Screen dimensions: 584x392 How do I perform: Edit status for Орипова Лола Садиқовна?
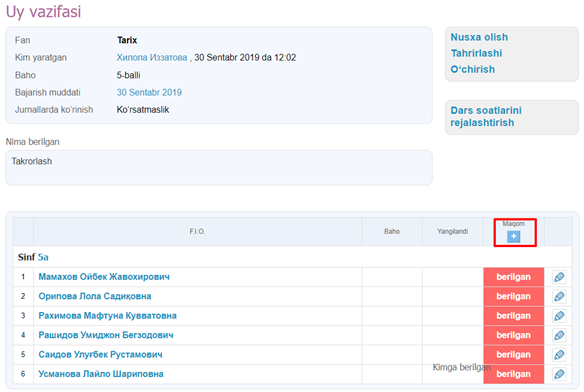(x=559, y=296)
